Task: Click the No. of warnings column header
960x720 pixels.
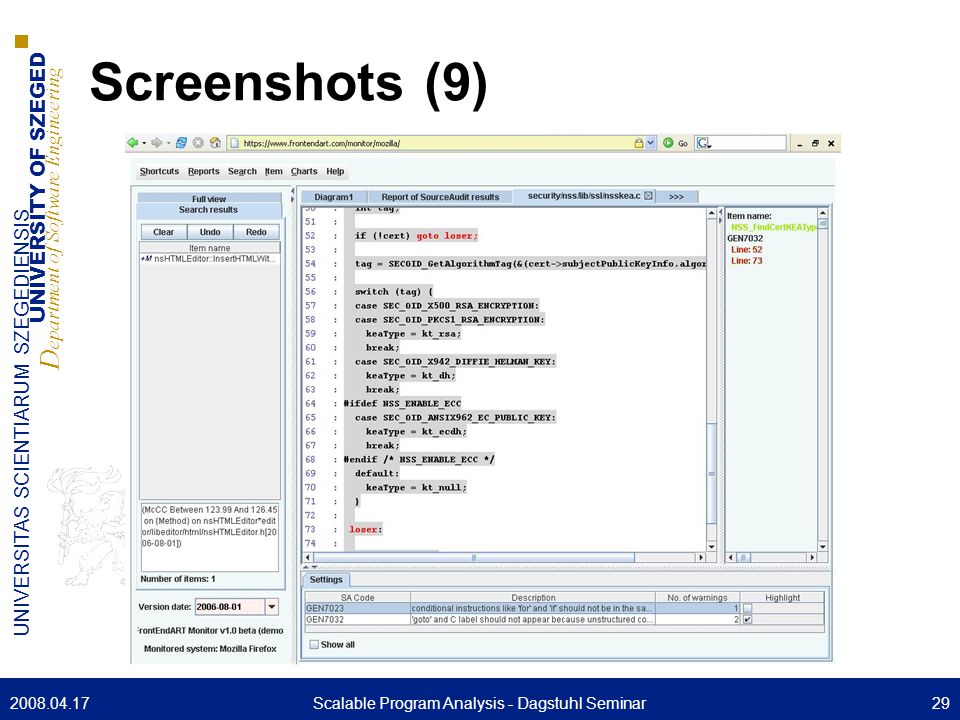Action: [697, 598]
